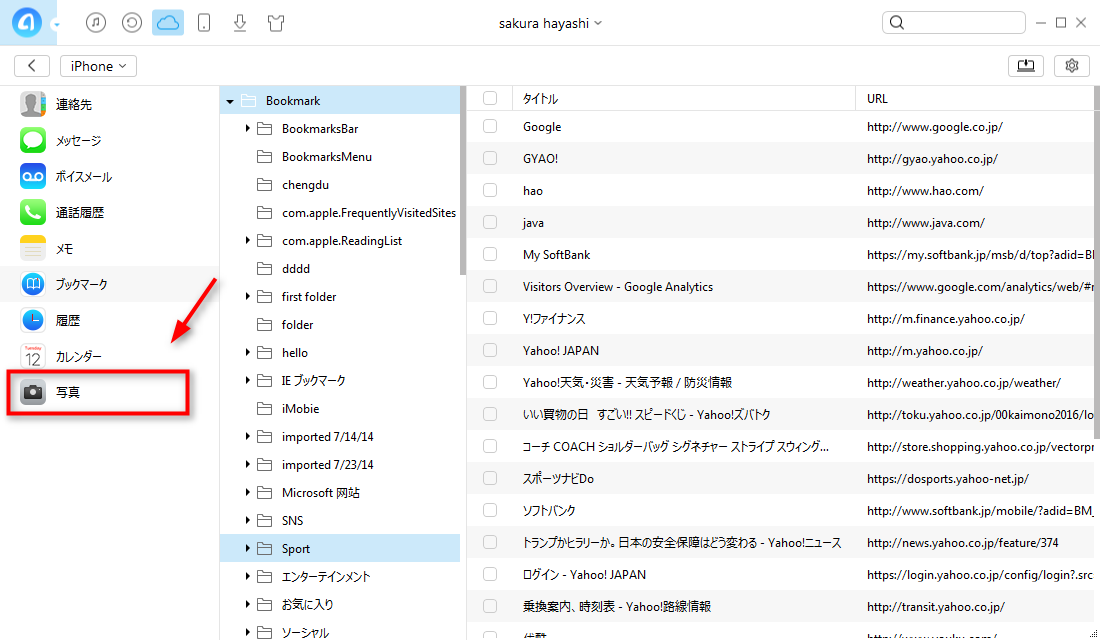
Task: Check the スポーツナビDo bookmark checkbox
Action: click(x=490, y=479)
